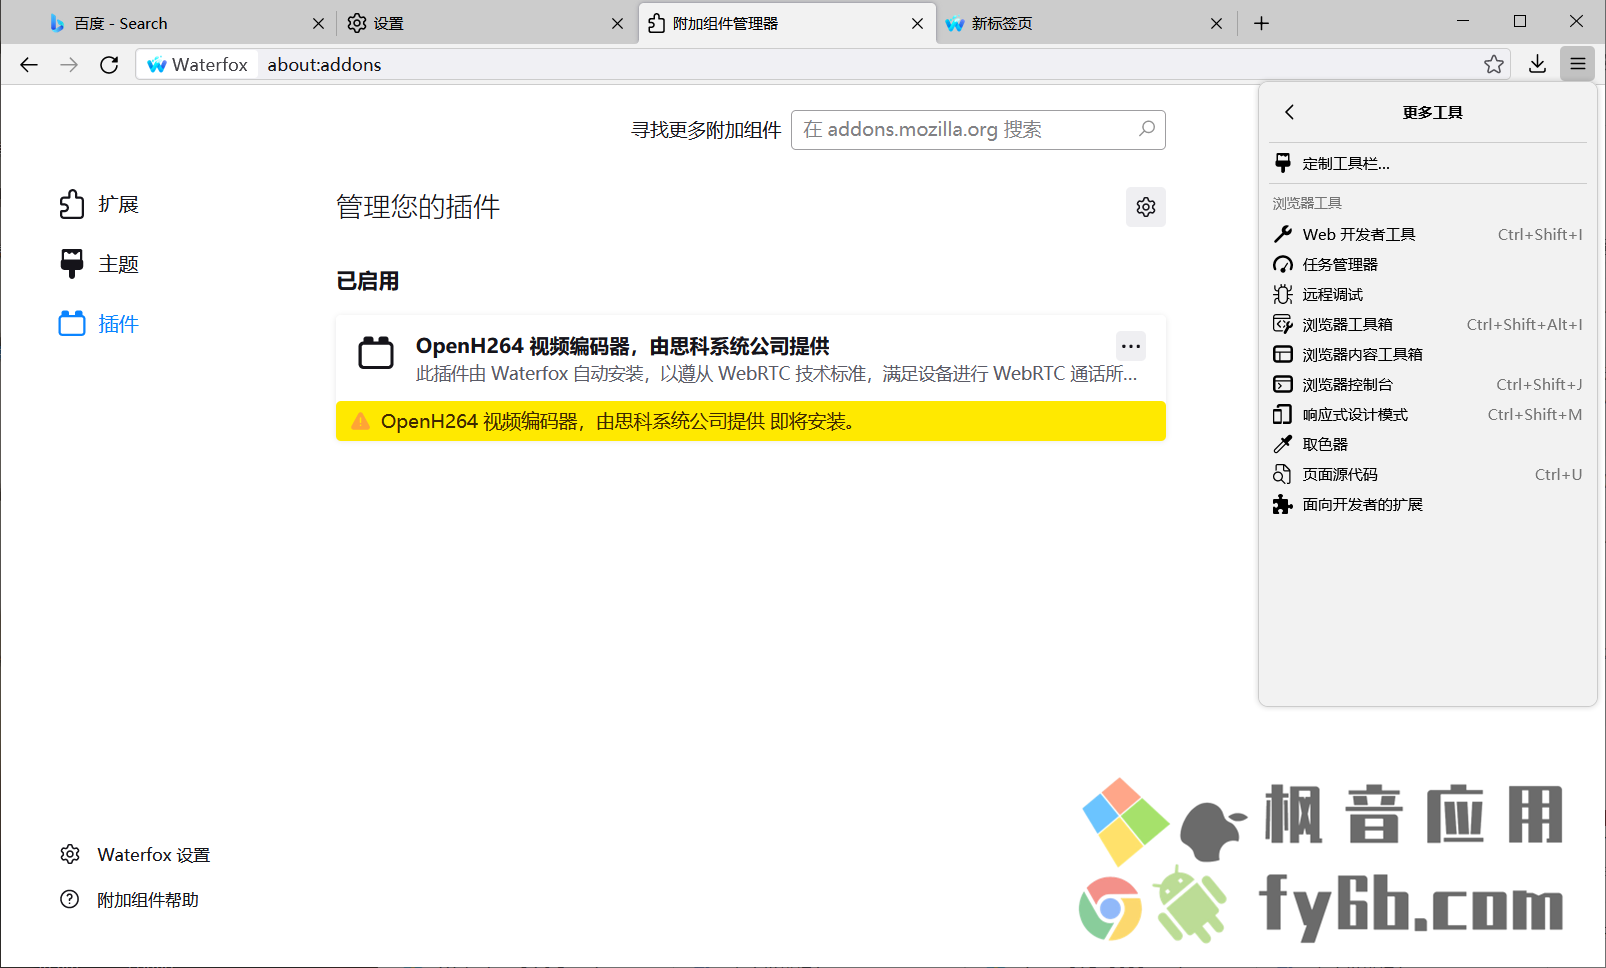Focus the addons.mozilla.org search box

click(x=978, y=130)
